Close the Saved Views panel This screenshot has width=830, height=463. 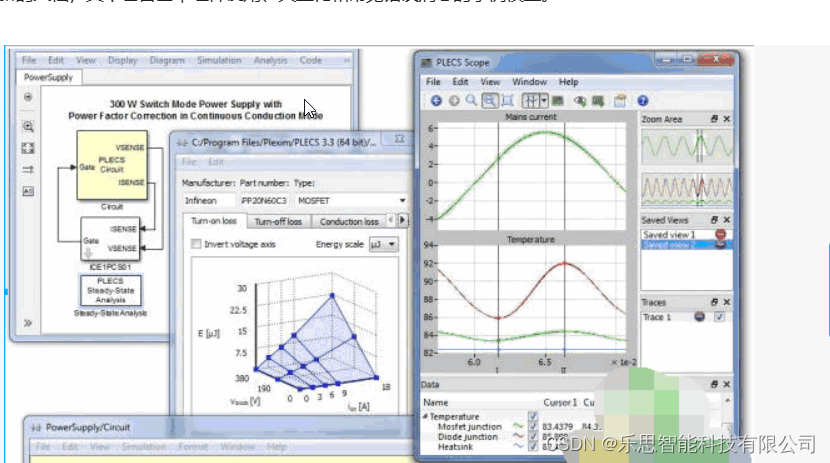point(727,220)
